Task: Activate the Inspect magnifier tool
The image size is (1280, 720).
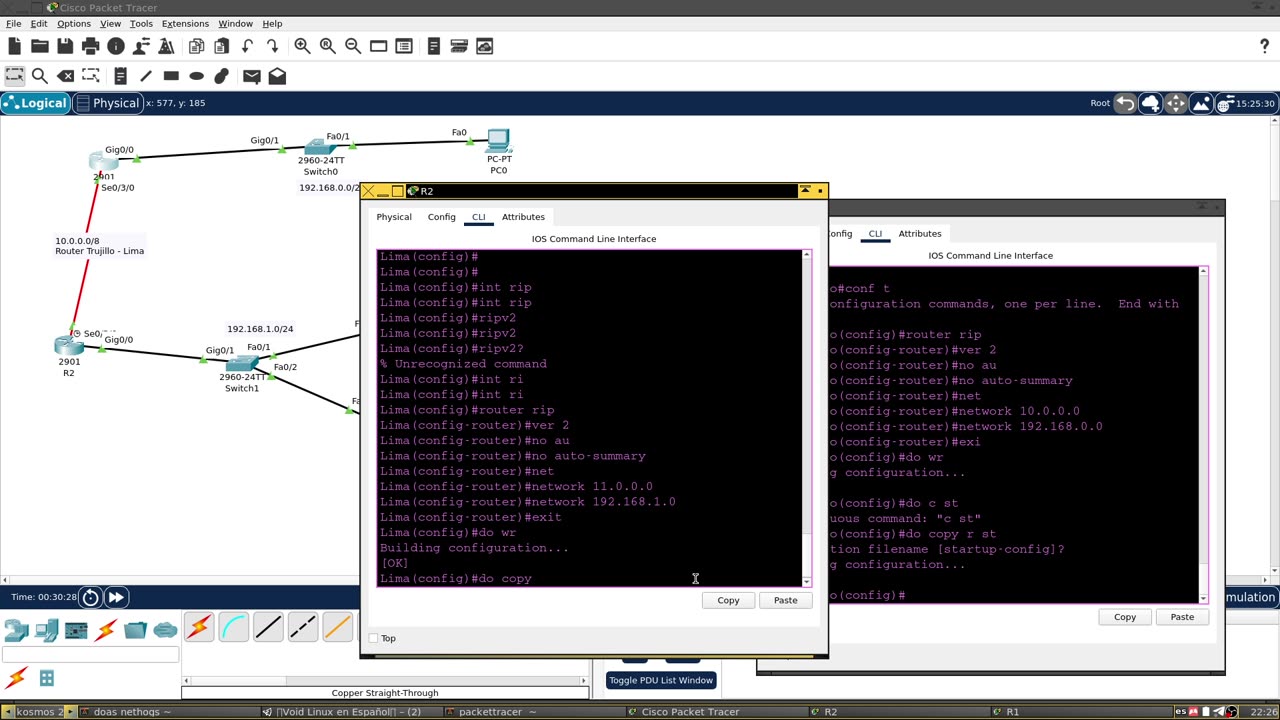Action: pyautogui.click(x=40, y=76)
